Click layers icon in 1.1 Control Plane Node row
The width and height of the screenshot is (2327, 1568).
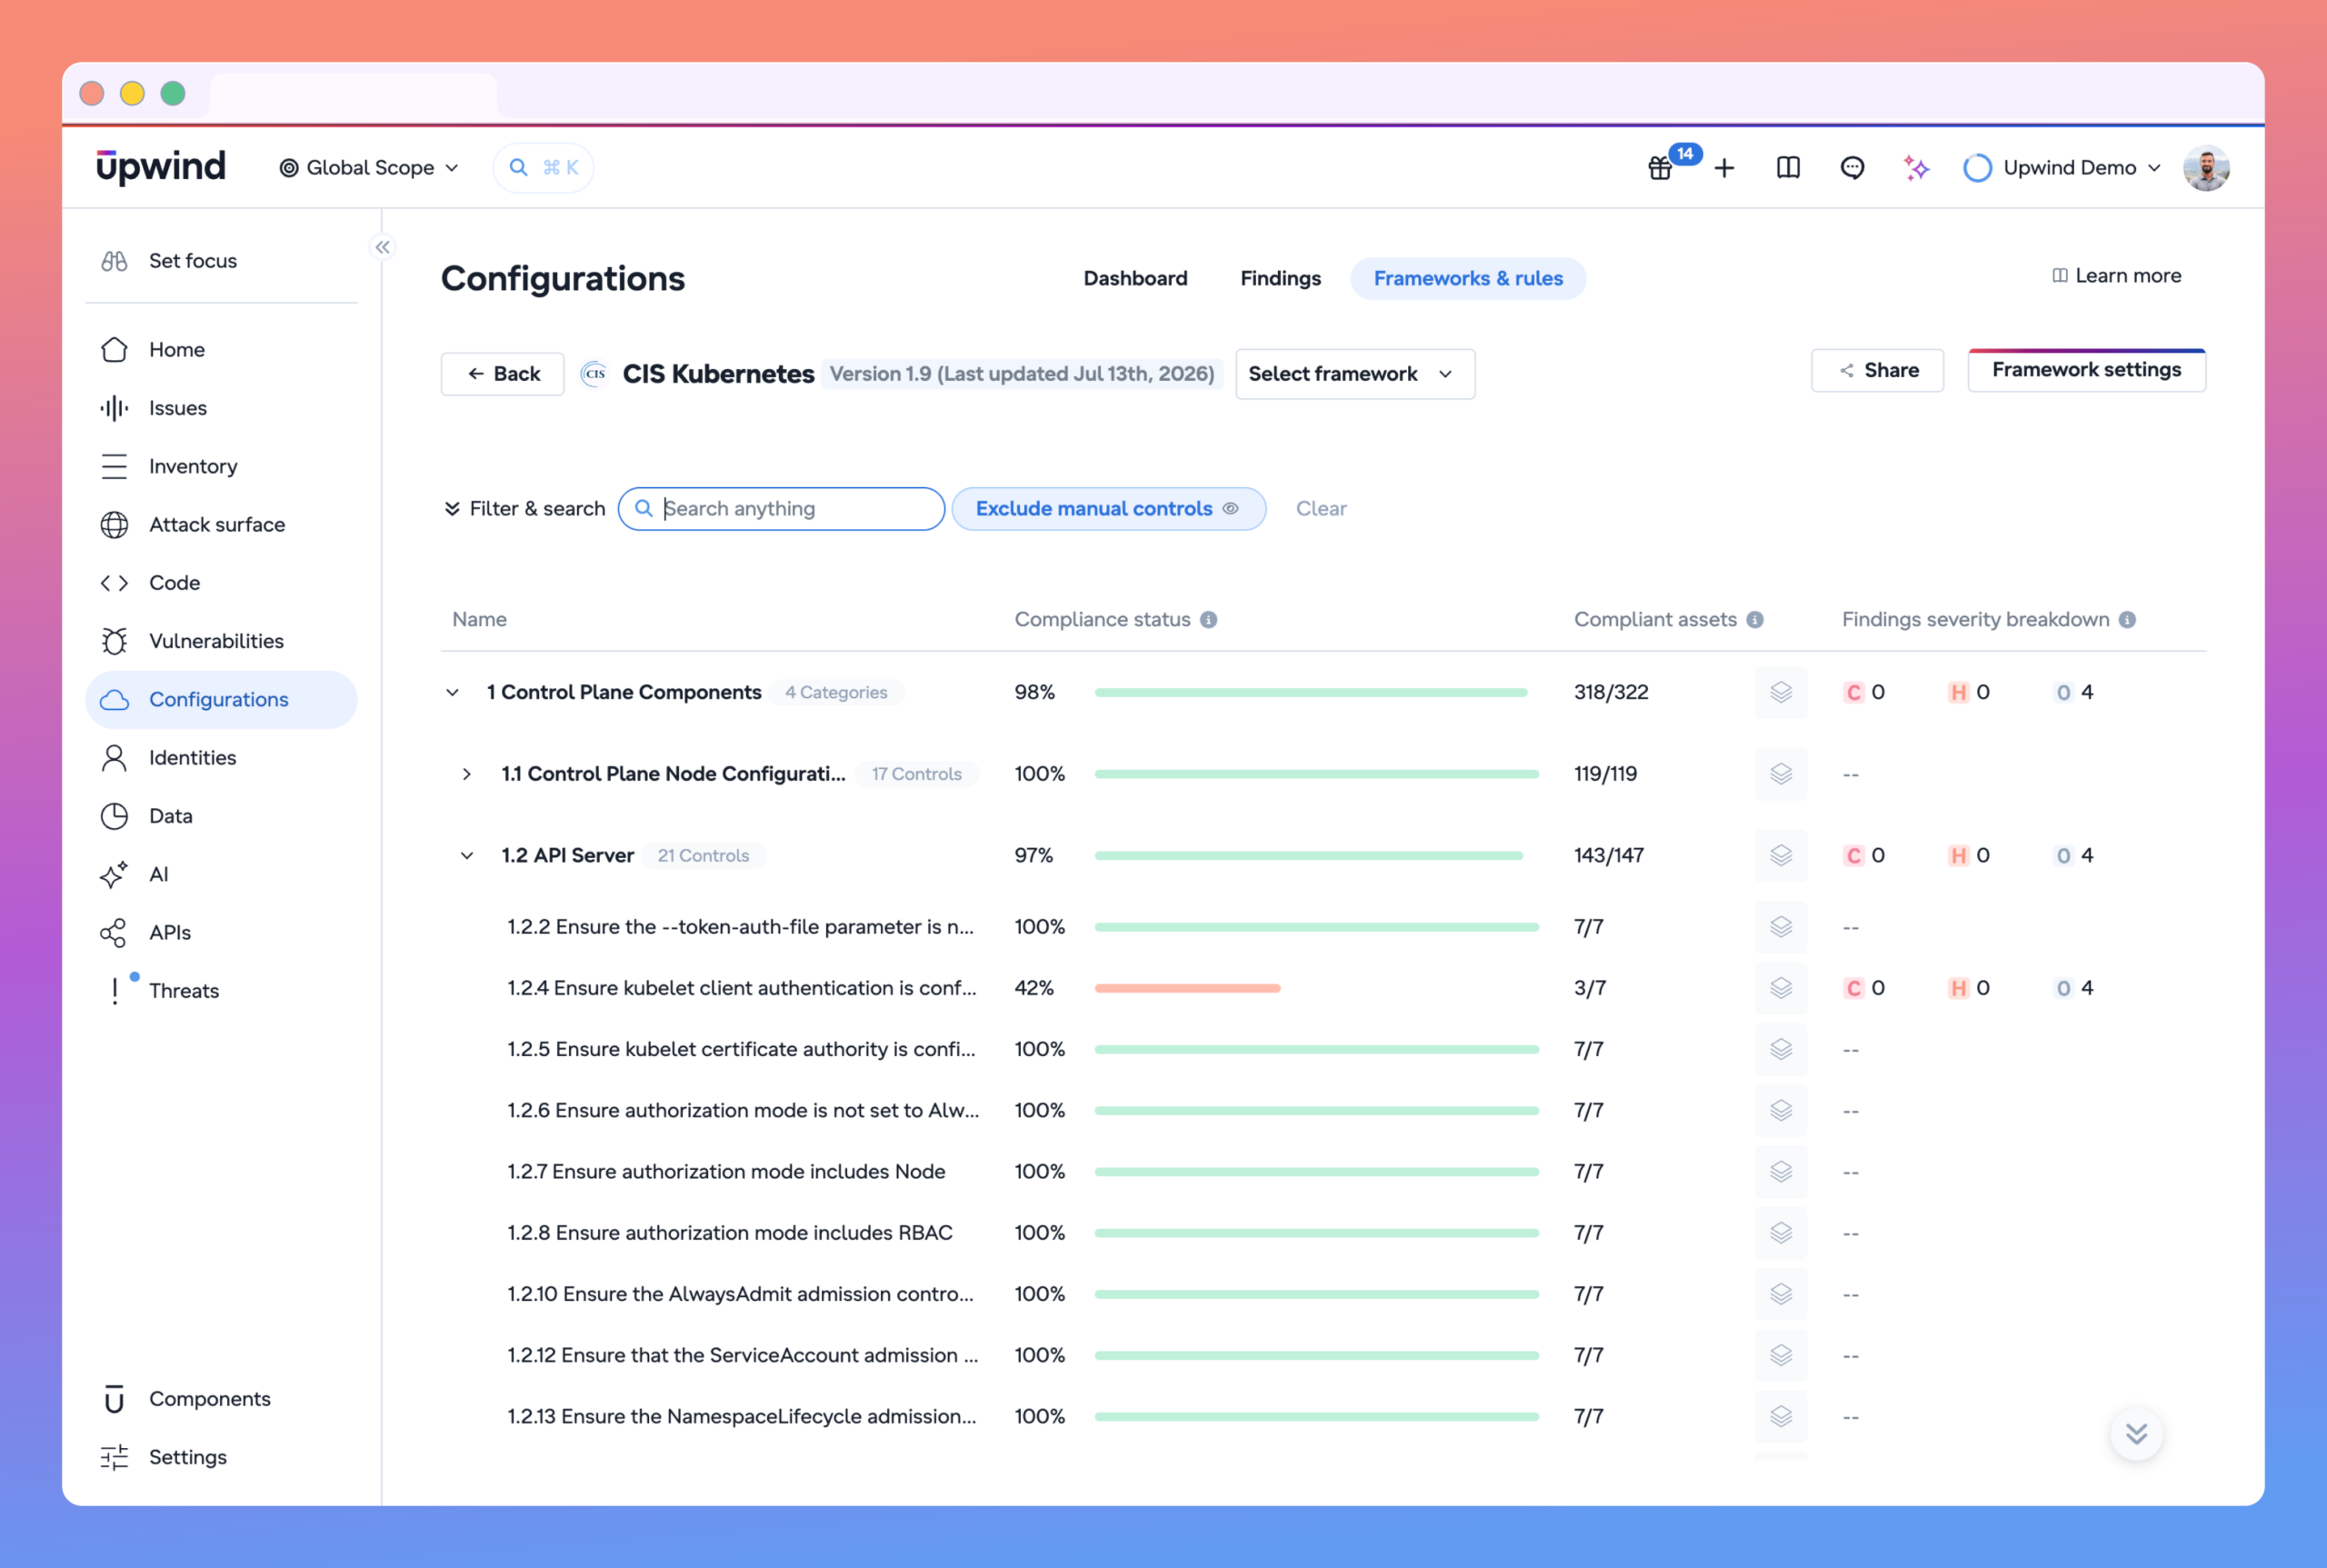point(1780,774)
